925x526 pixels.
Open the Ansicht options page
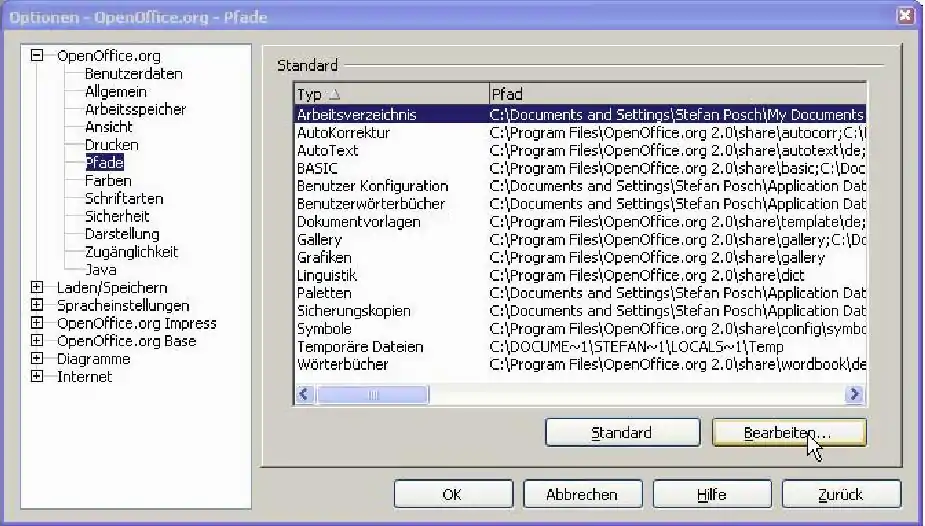tap(109, 127)
